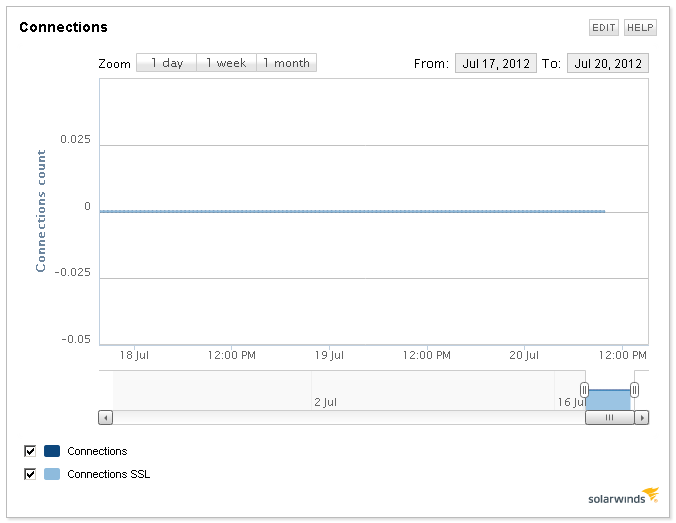Zoom the chart to 1 month
Screen dimensions: 676x523
pyautogui.click(x=287, y=63)
